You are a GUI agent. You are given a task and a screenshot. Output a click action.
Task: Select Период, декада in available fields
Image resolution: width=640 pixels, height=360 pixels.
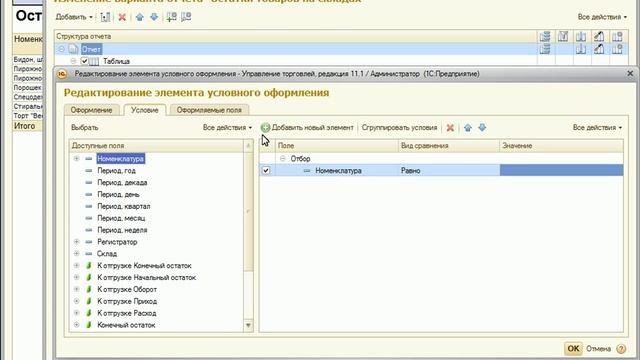[122, 182]
